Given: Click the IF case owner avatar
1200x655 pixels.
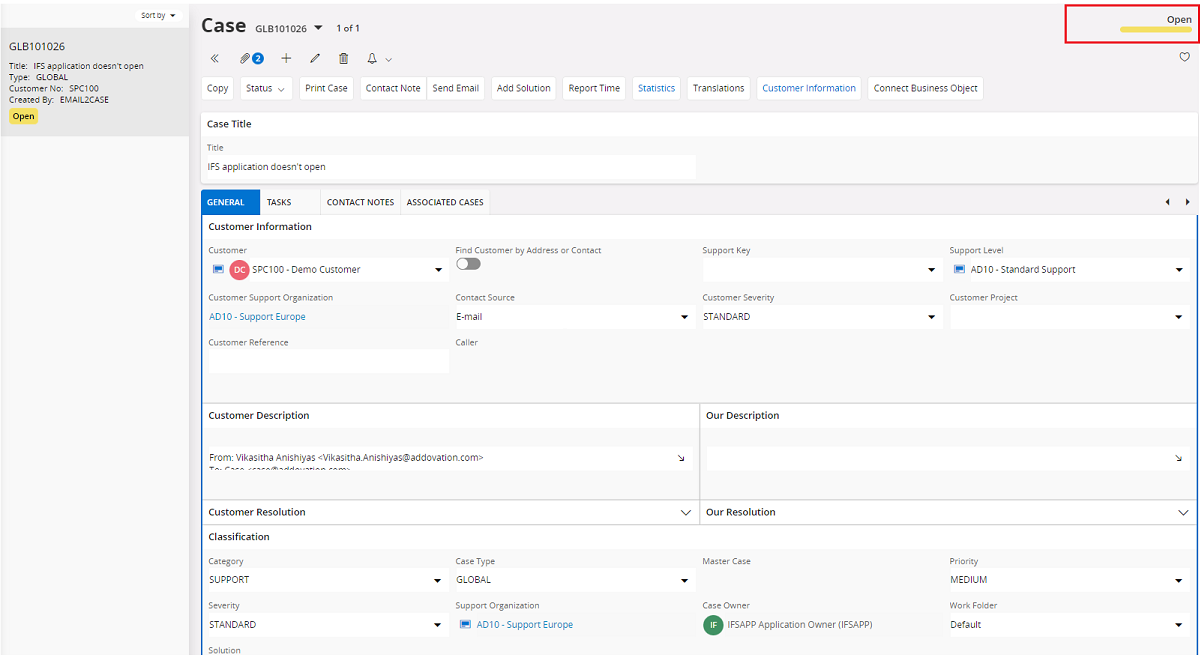Looking at the screenshot, I should [x=713, y=625].
